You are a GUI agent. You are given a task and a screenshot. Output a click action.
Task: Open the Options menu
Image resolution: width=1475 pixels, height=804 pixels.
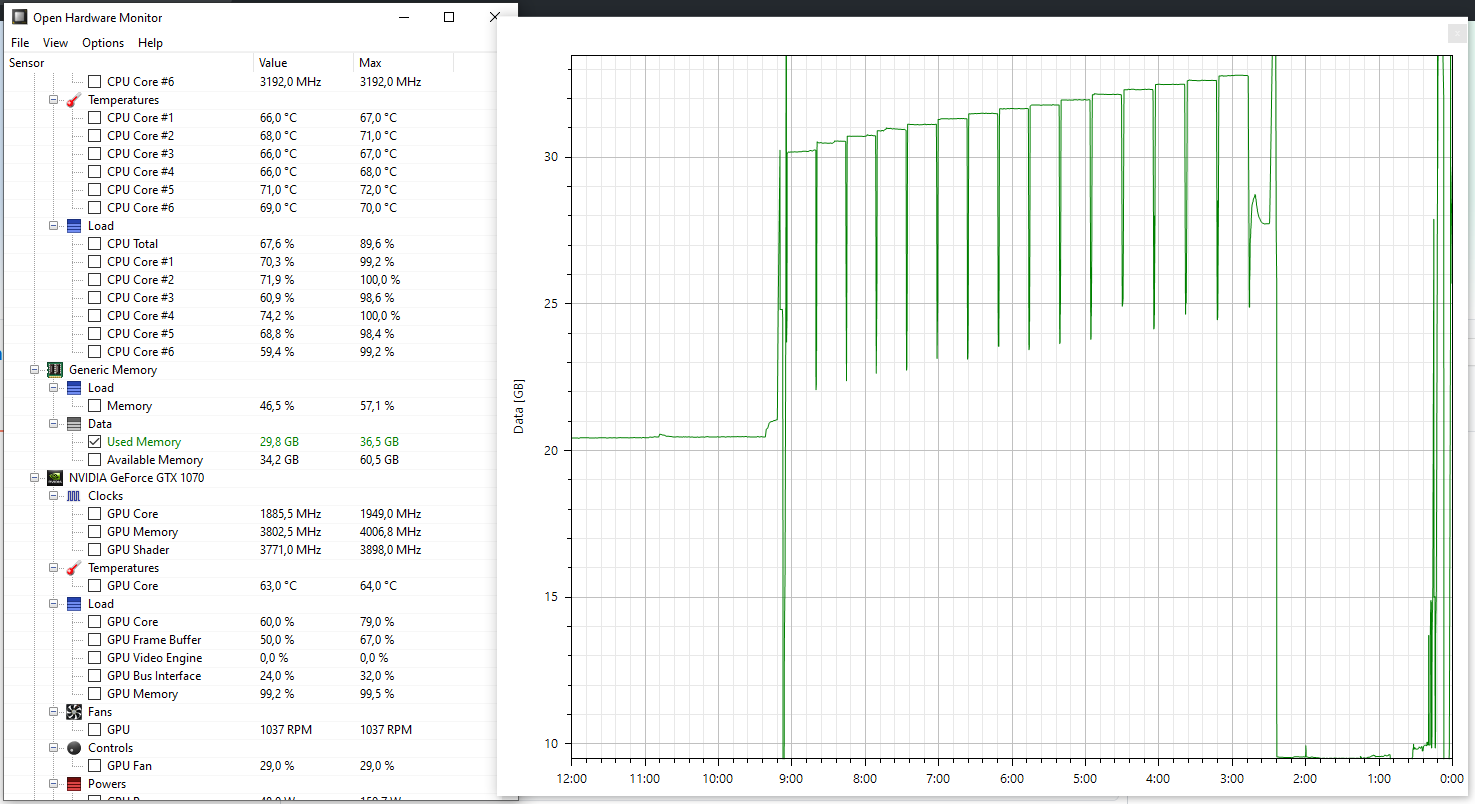click(x=103, y=42)
